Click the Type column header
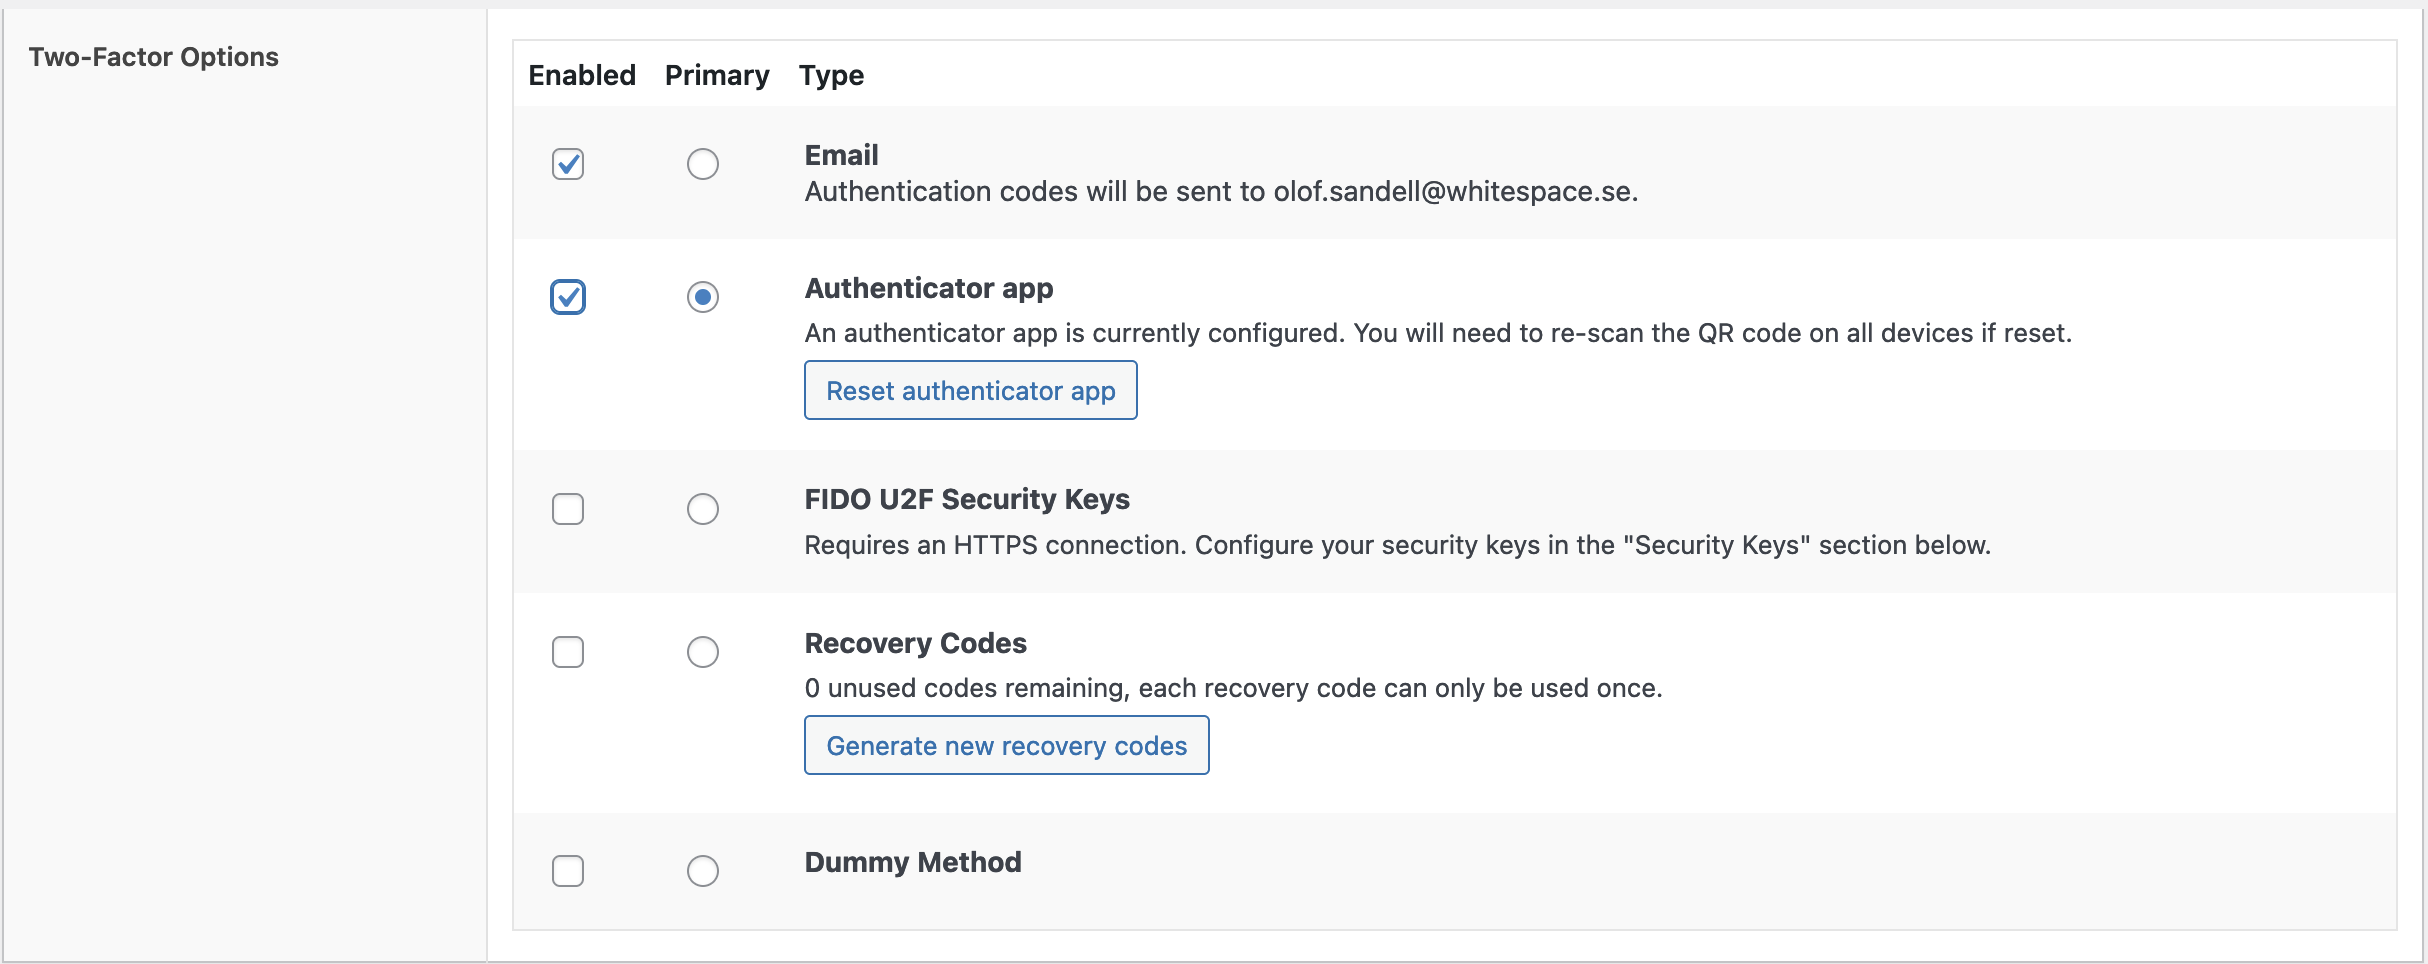The width and height of the screenshot is (2428, 964). coord(831,75)
